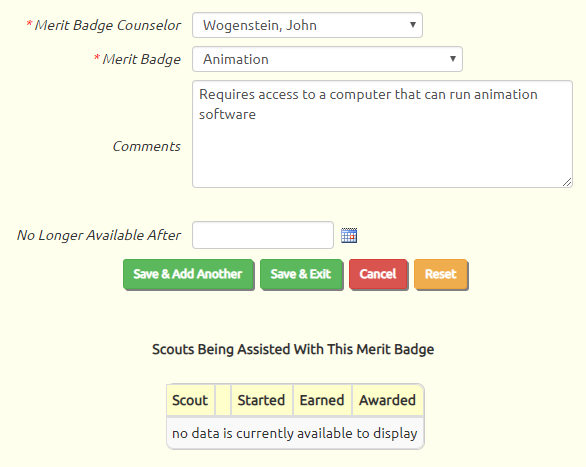Click the Merit Badge Counselor label
Screen dimensions: 586x467
point(108,25)
